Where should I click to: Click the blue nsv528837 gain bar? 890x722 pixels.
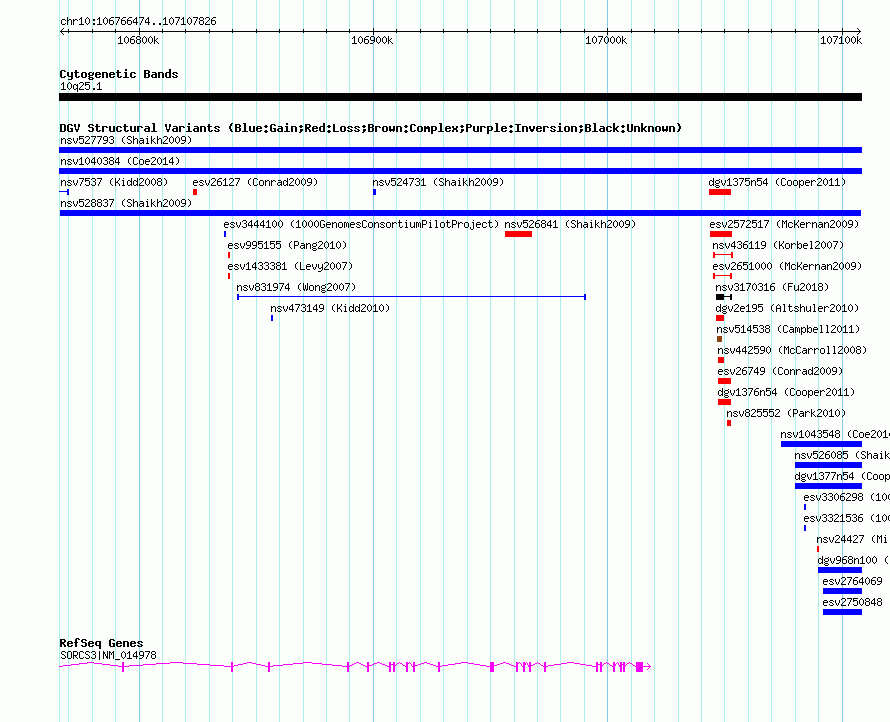click(x=460, y=213)
